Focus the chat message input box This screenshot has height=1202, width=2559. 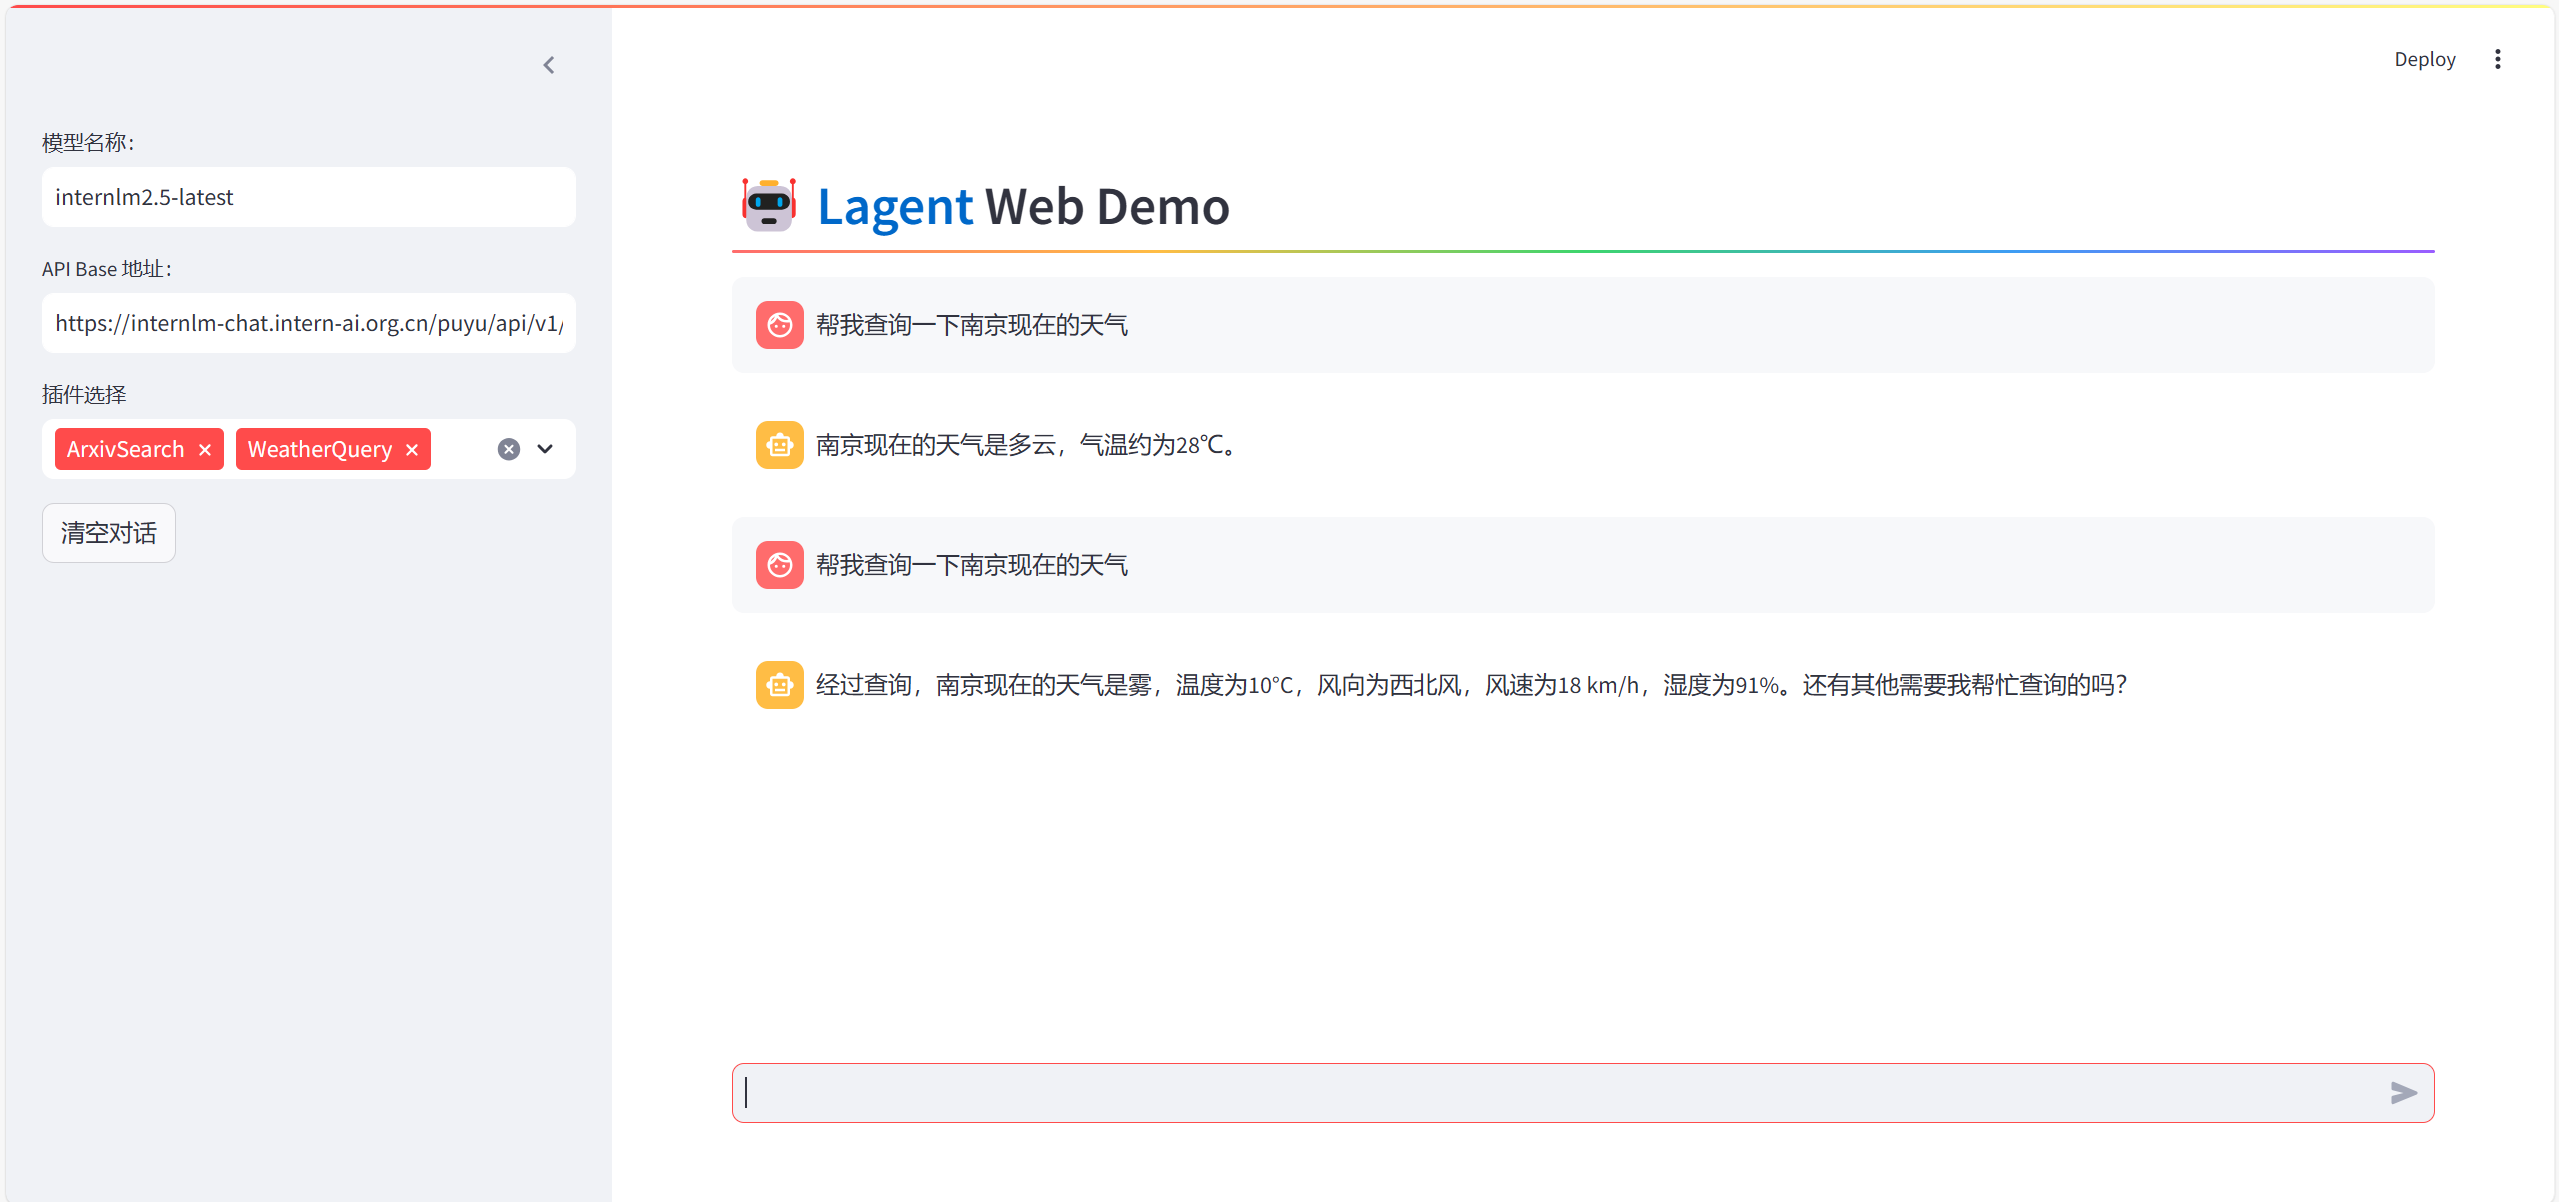point(1560,1092)
